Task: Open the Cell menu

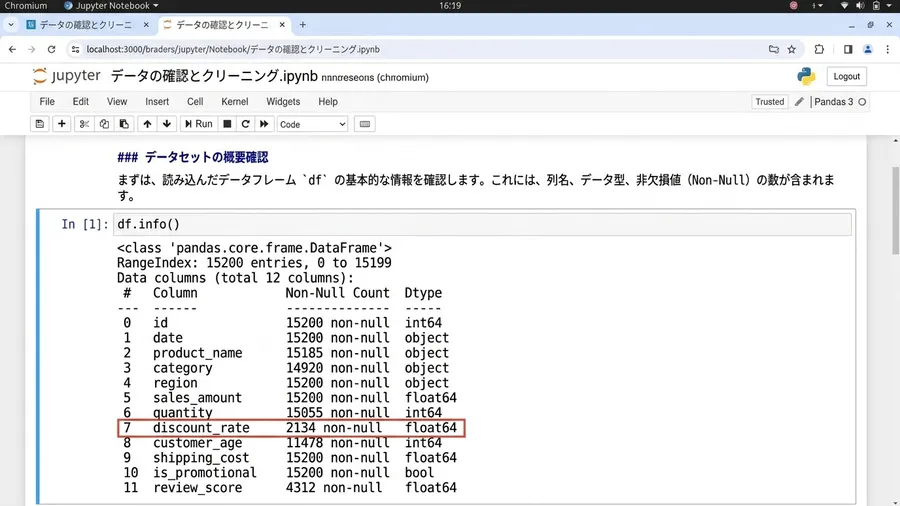Action: coord(195,102)
